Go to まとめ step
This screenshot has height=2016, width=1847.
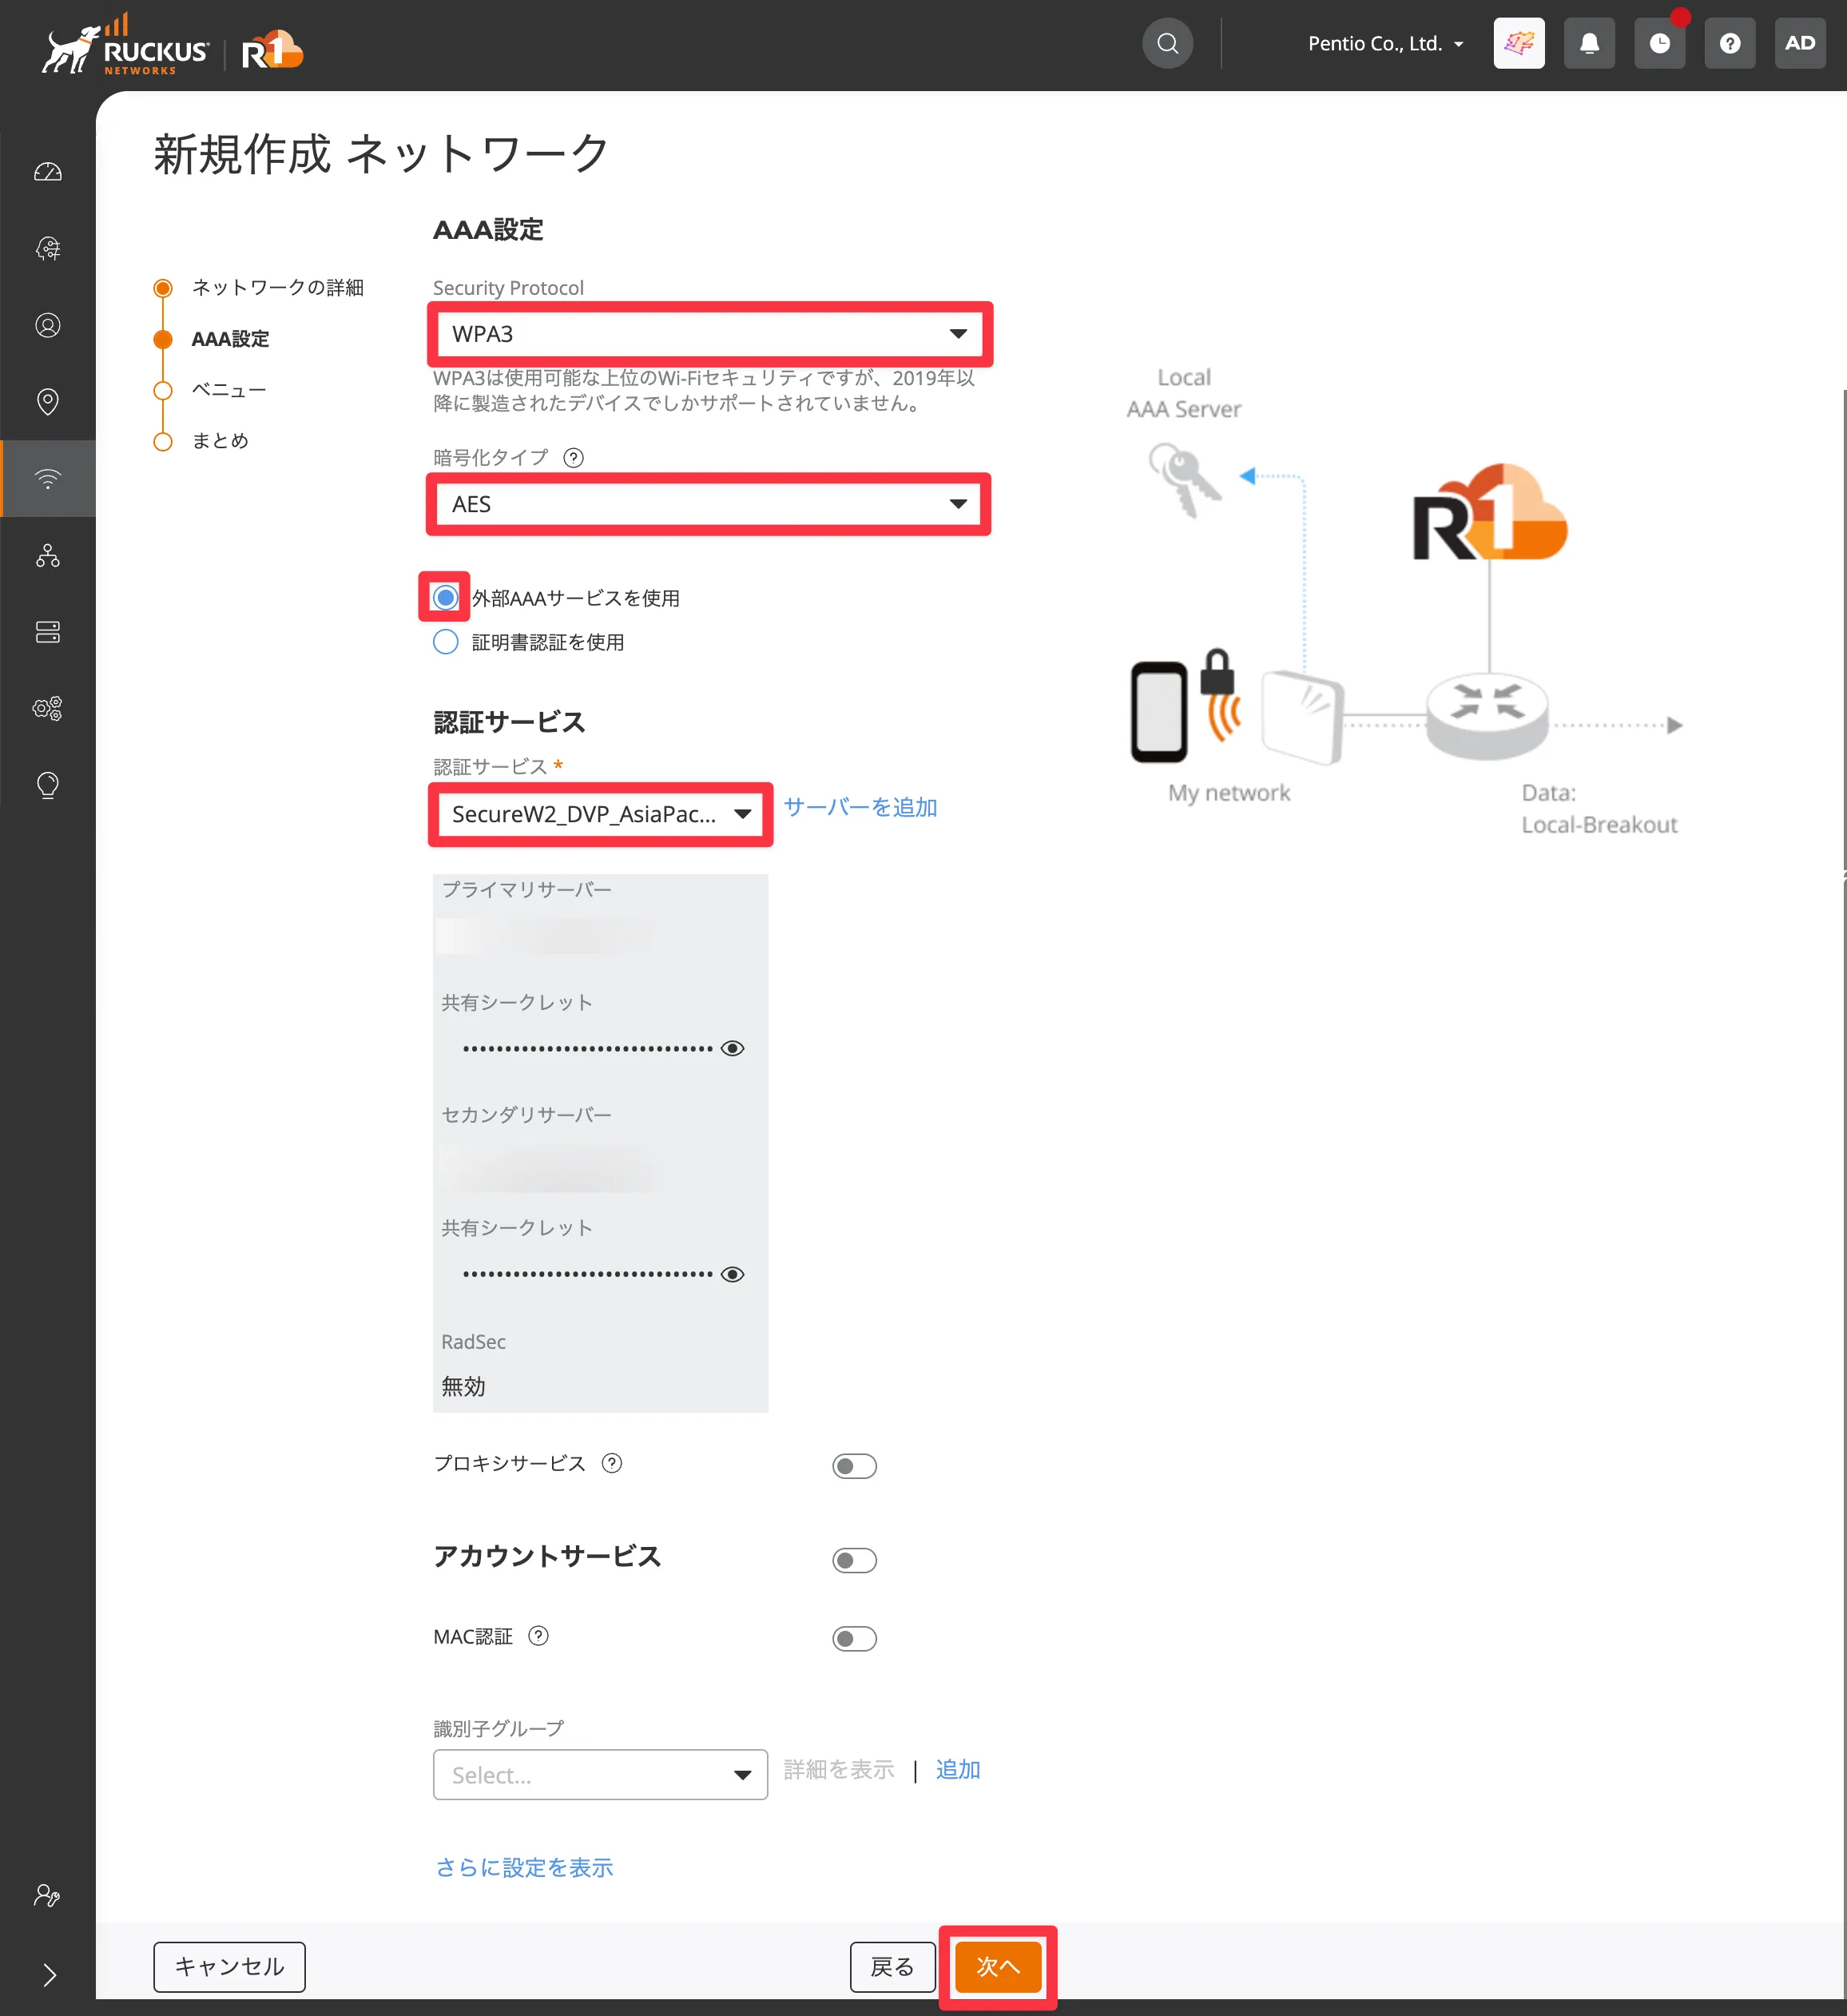tap(220, 441)
